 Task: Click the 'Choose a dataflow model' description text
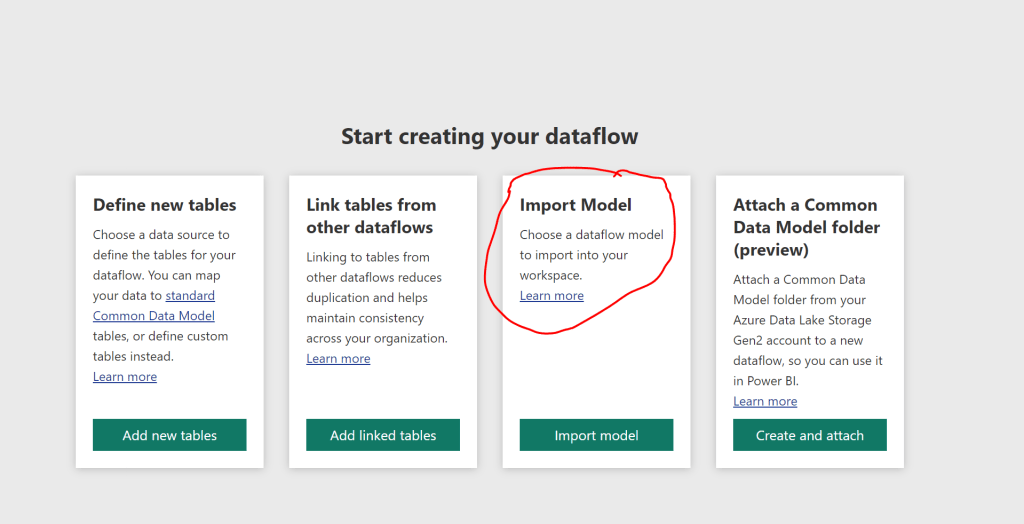(590, 255)
